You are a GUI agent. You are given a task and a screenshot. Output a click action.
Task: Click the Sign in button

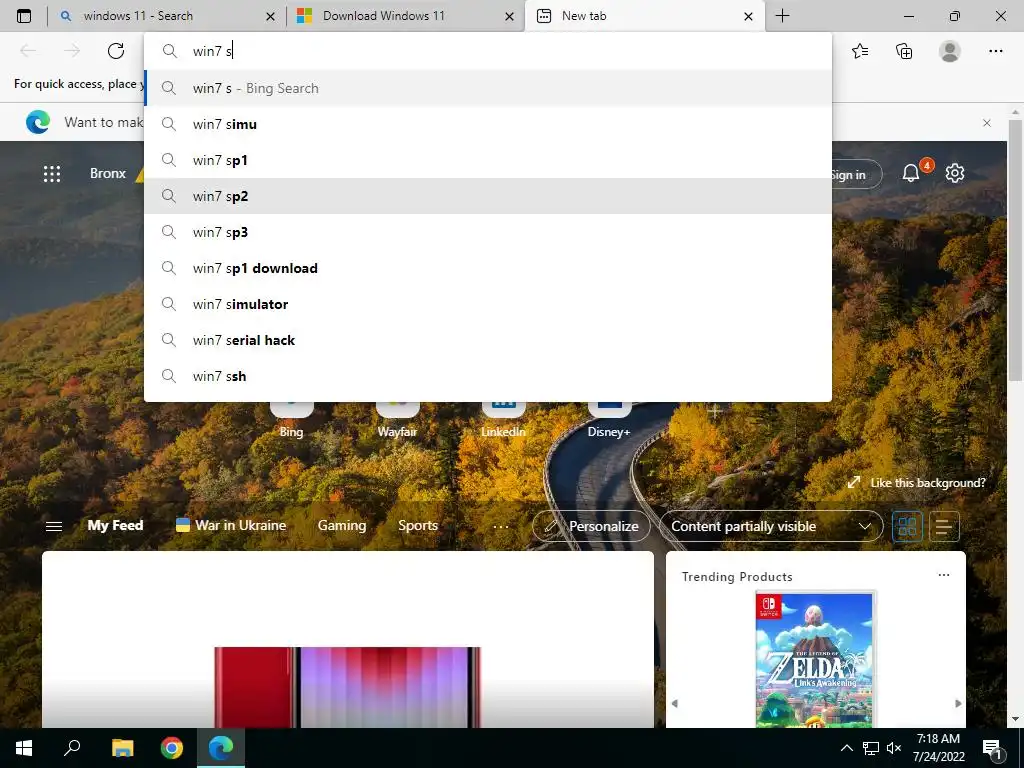[x=856, y=174]
